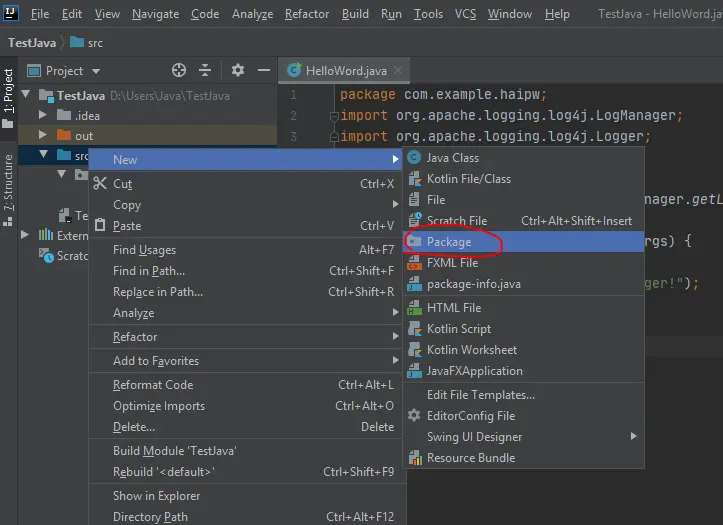Collapse the src folder node
Viewport: 723px width, 525px height.
[43, 154]
